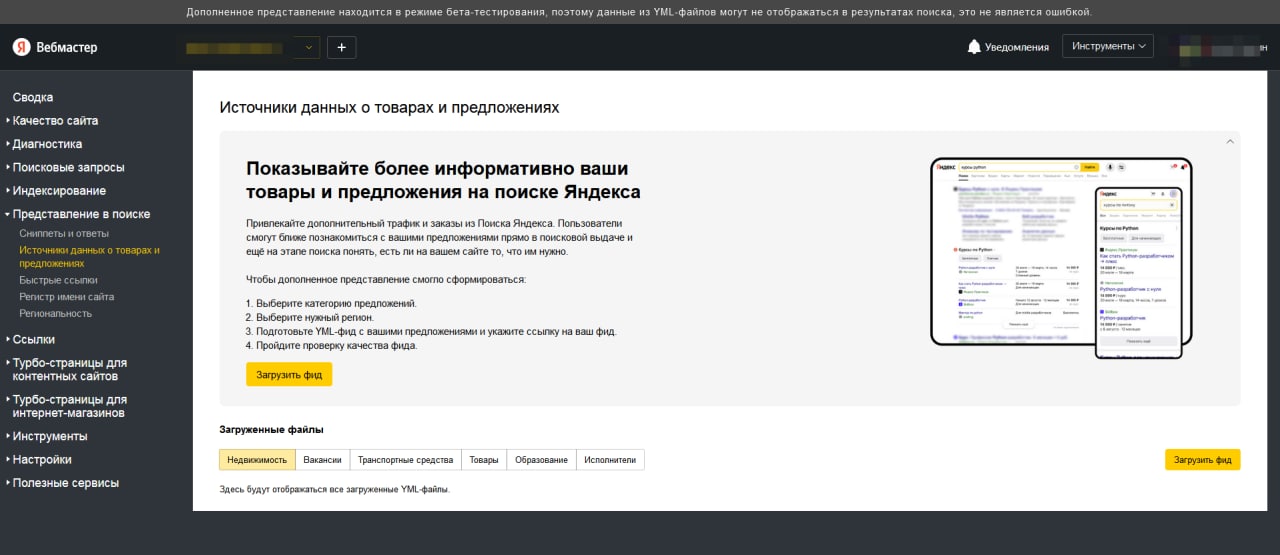Expand Турбо-страницы для интернет-магазинов
The image size is (1280, 555).
pos(69,406)
